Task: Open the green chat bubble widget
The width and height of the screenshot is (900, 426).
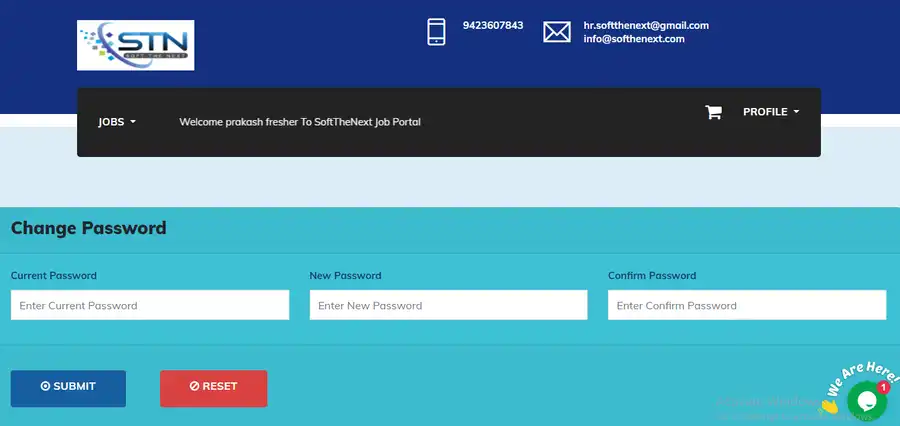Action: coord(866,402)
